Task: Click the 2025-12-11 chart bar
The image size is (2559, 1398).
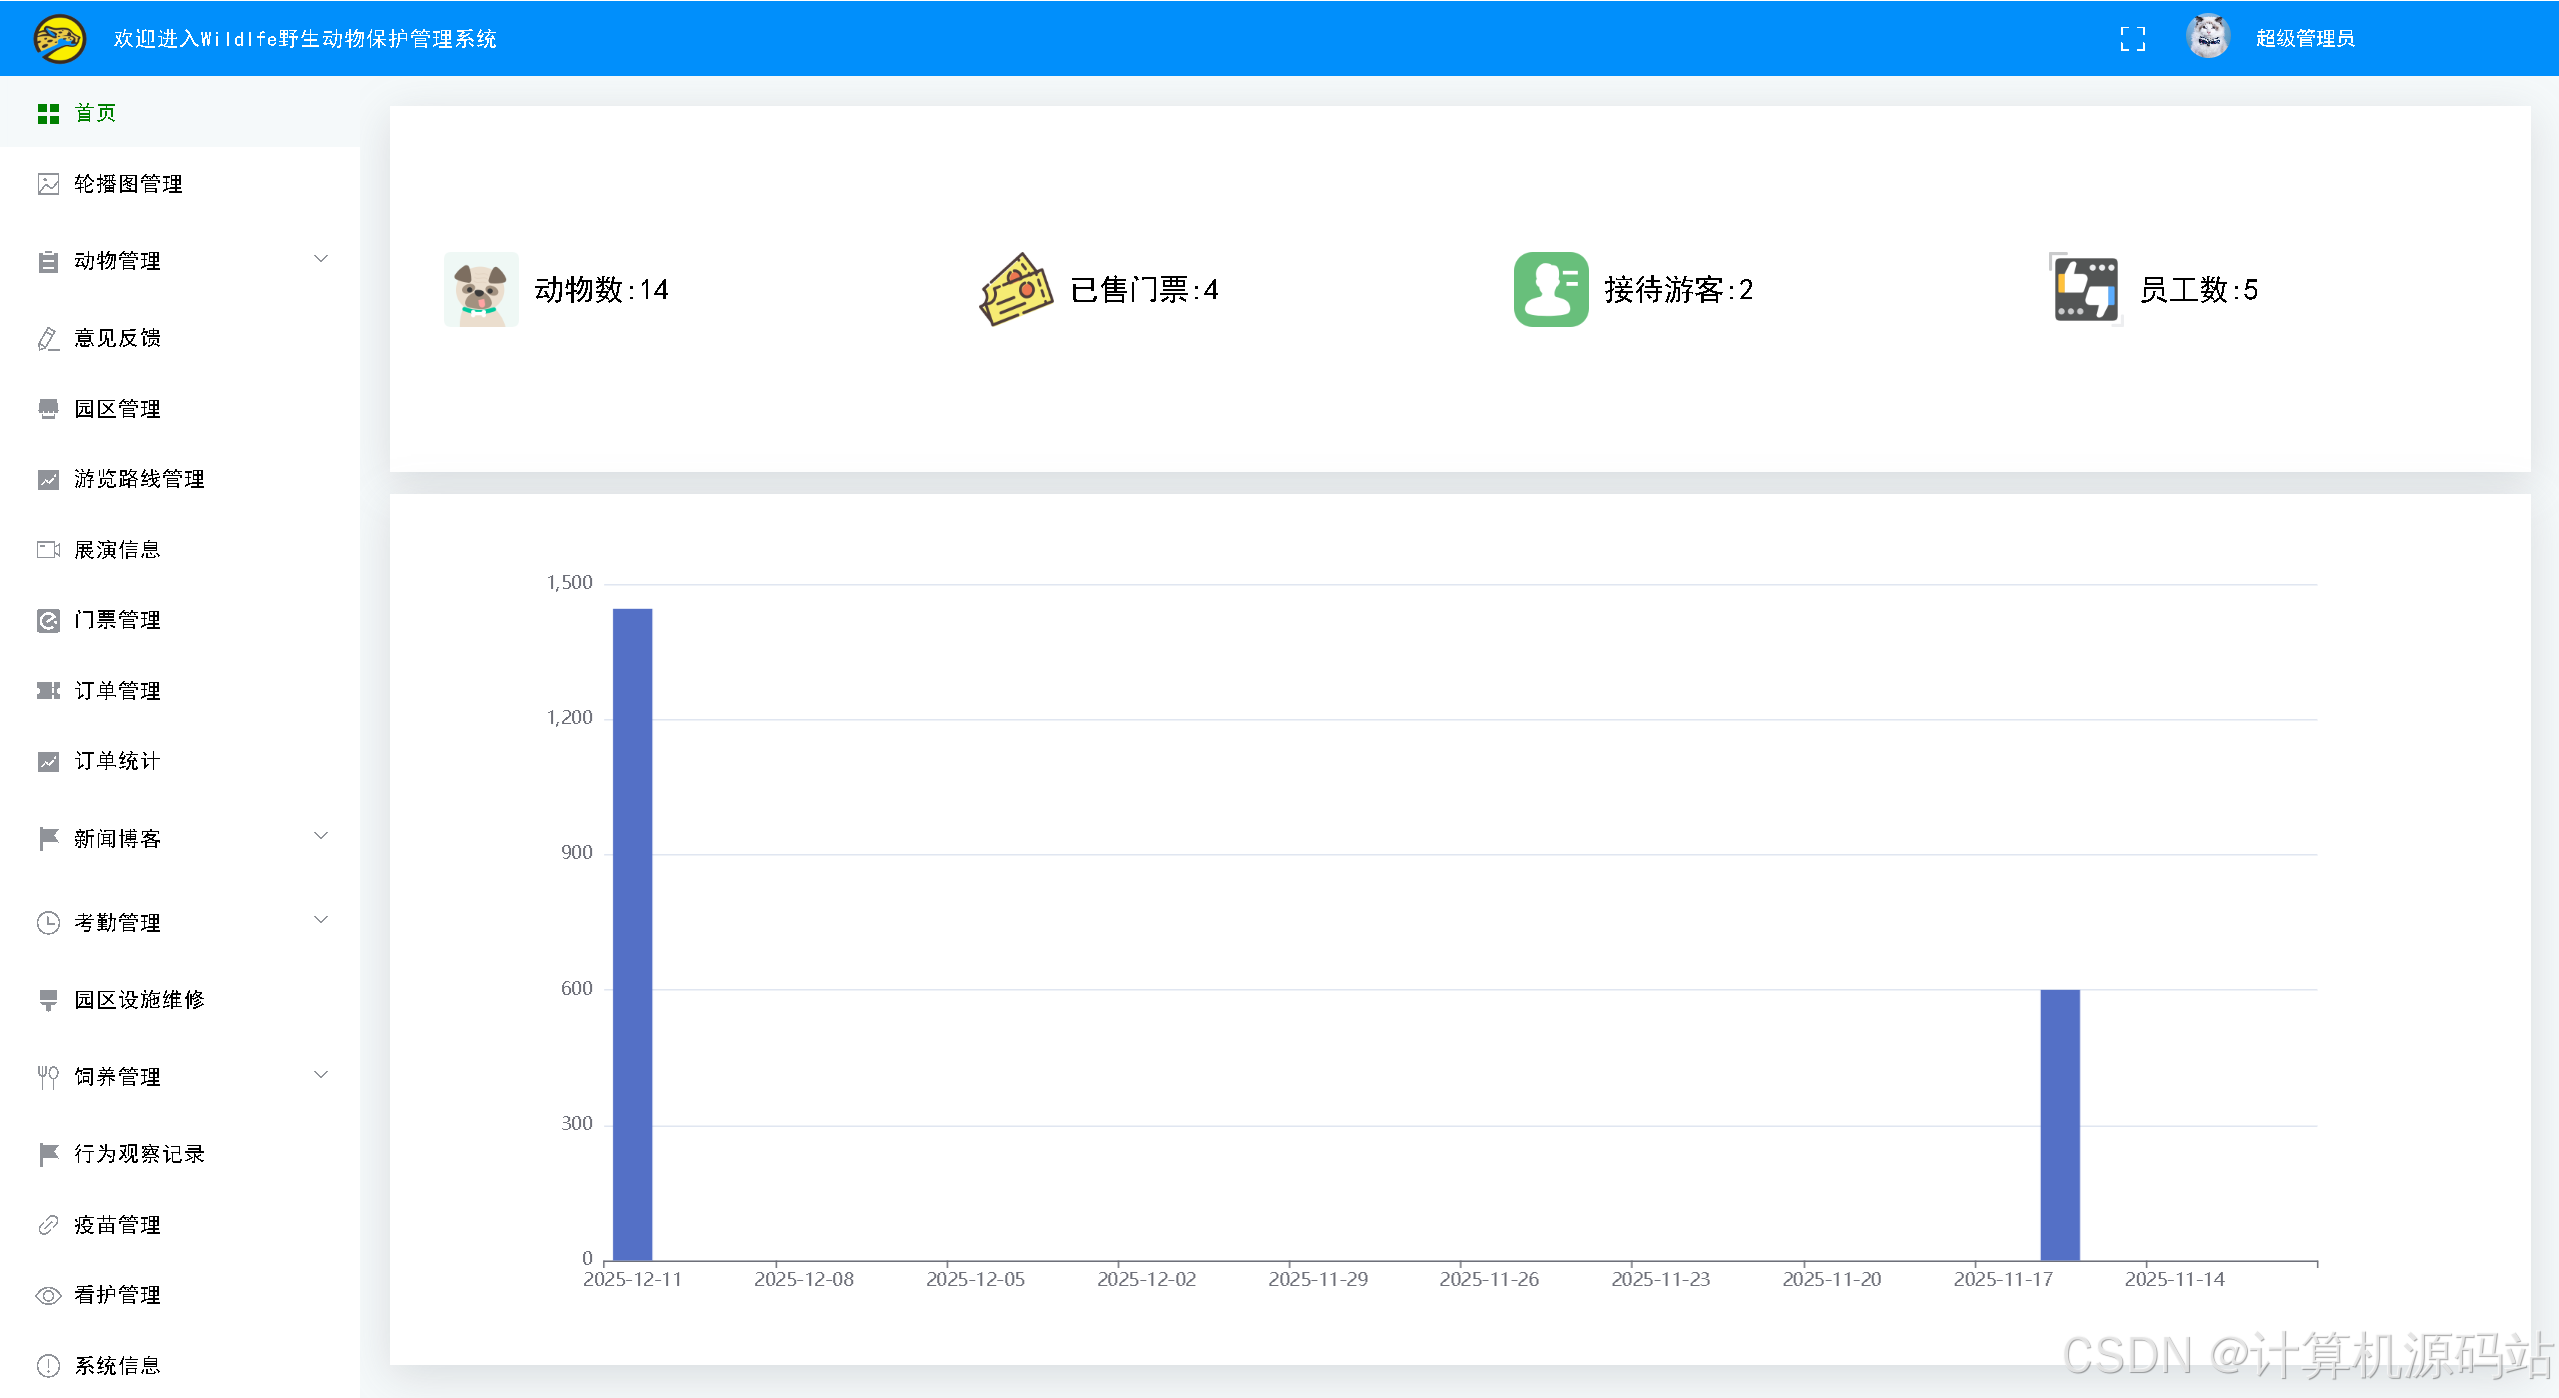Action: point(632,934)
